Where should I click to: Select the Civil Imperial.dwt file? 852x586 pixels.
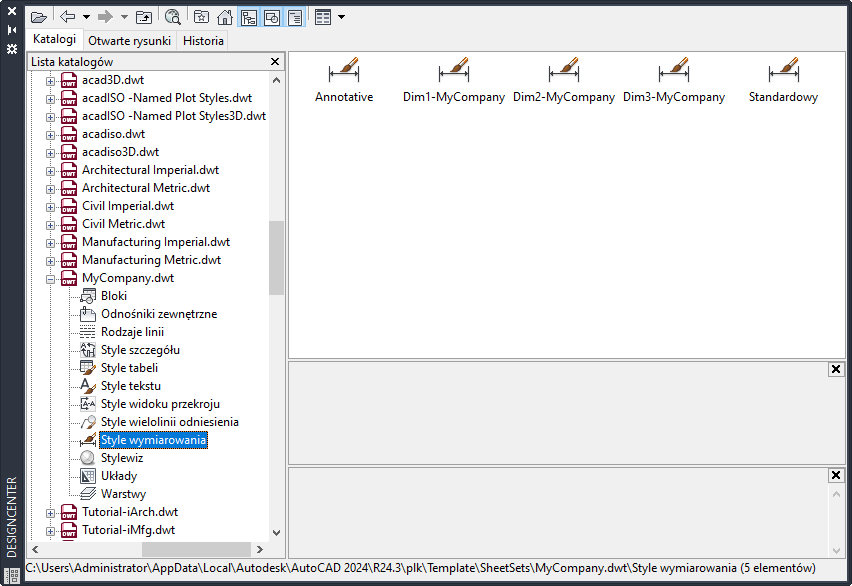point(128,206)
